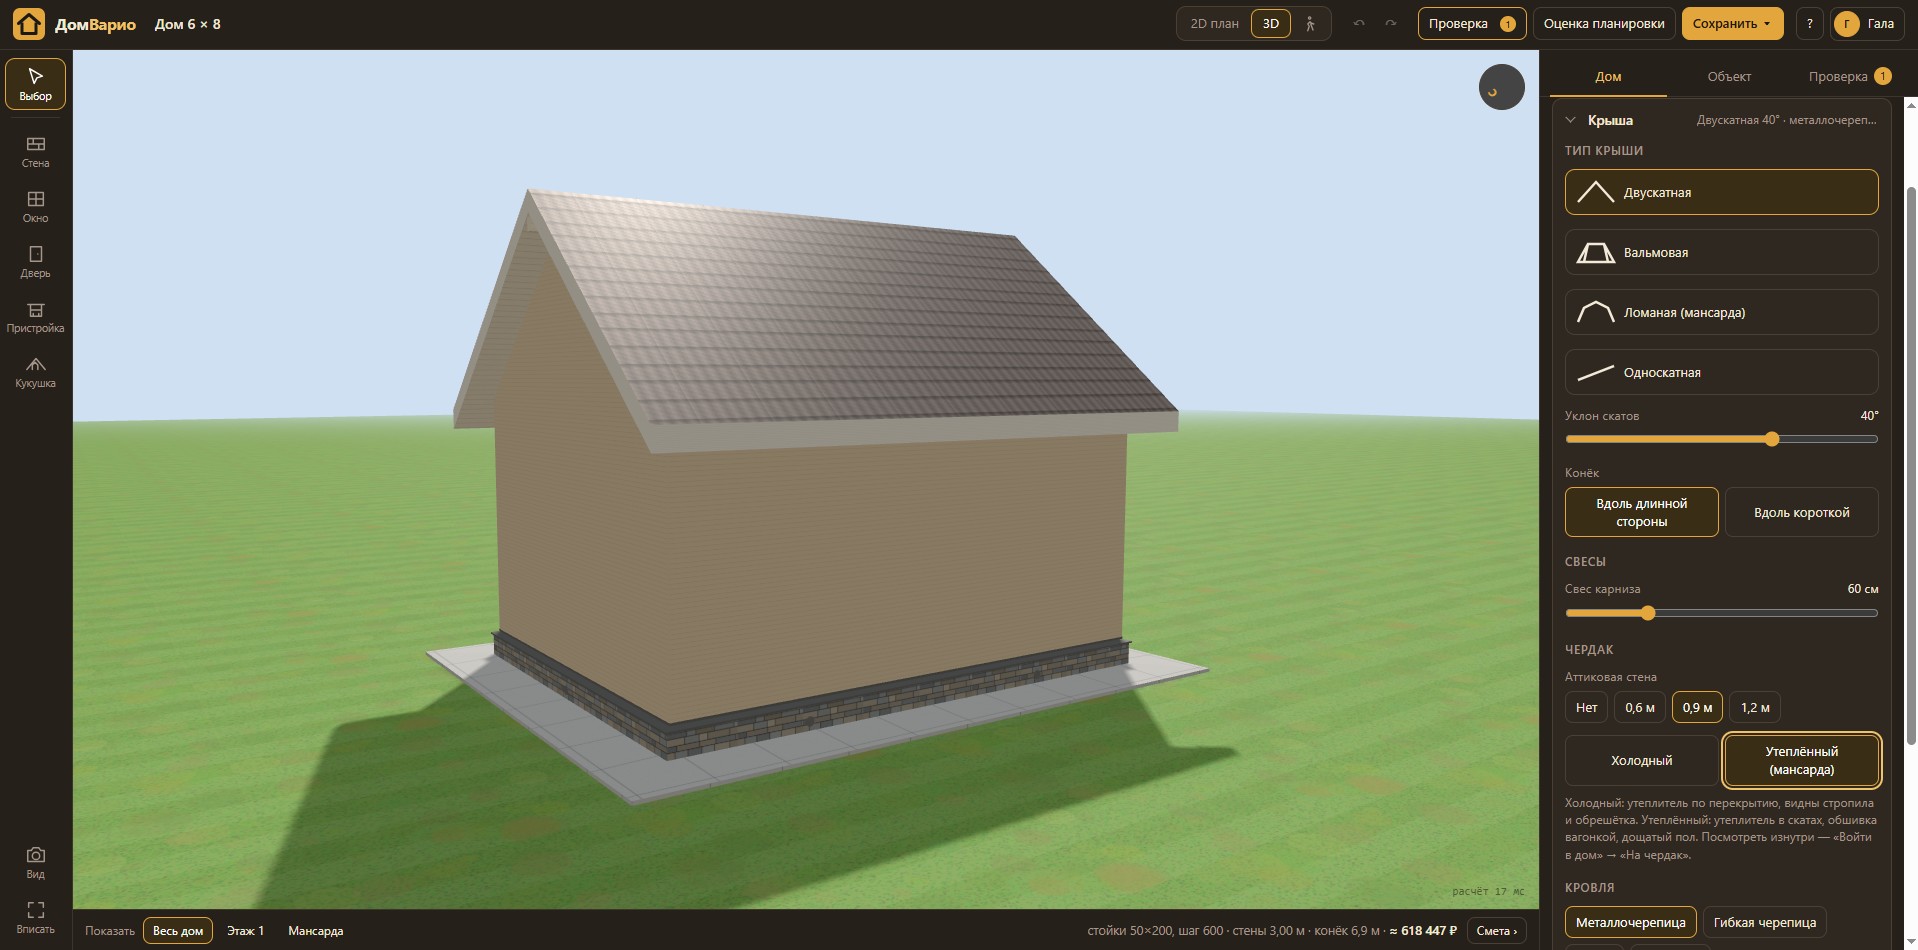Image resolution: width=1918 pixels, height=950 pixels.
Task: Choose the Окно window tool
Action: point(35,207)
